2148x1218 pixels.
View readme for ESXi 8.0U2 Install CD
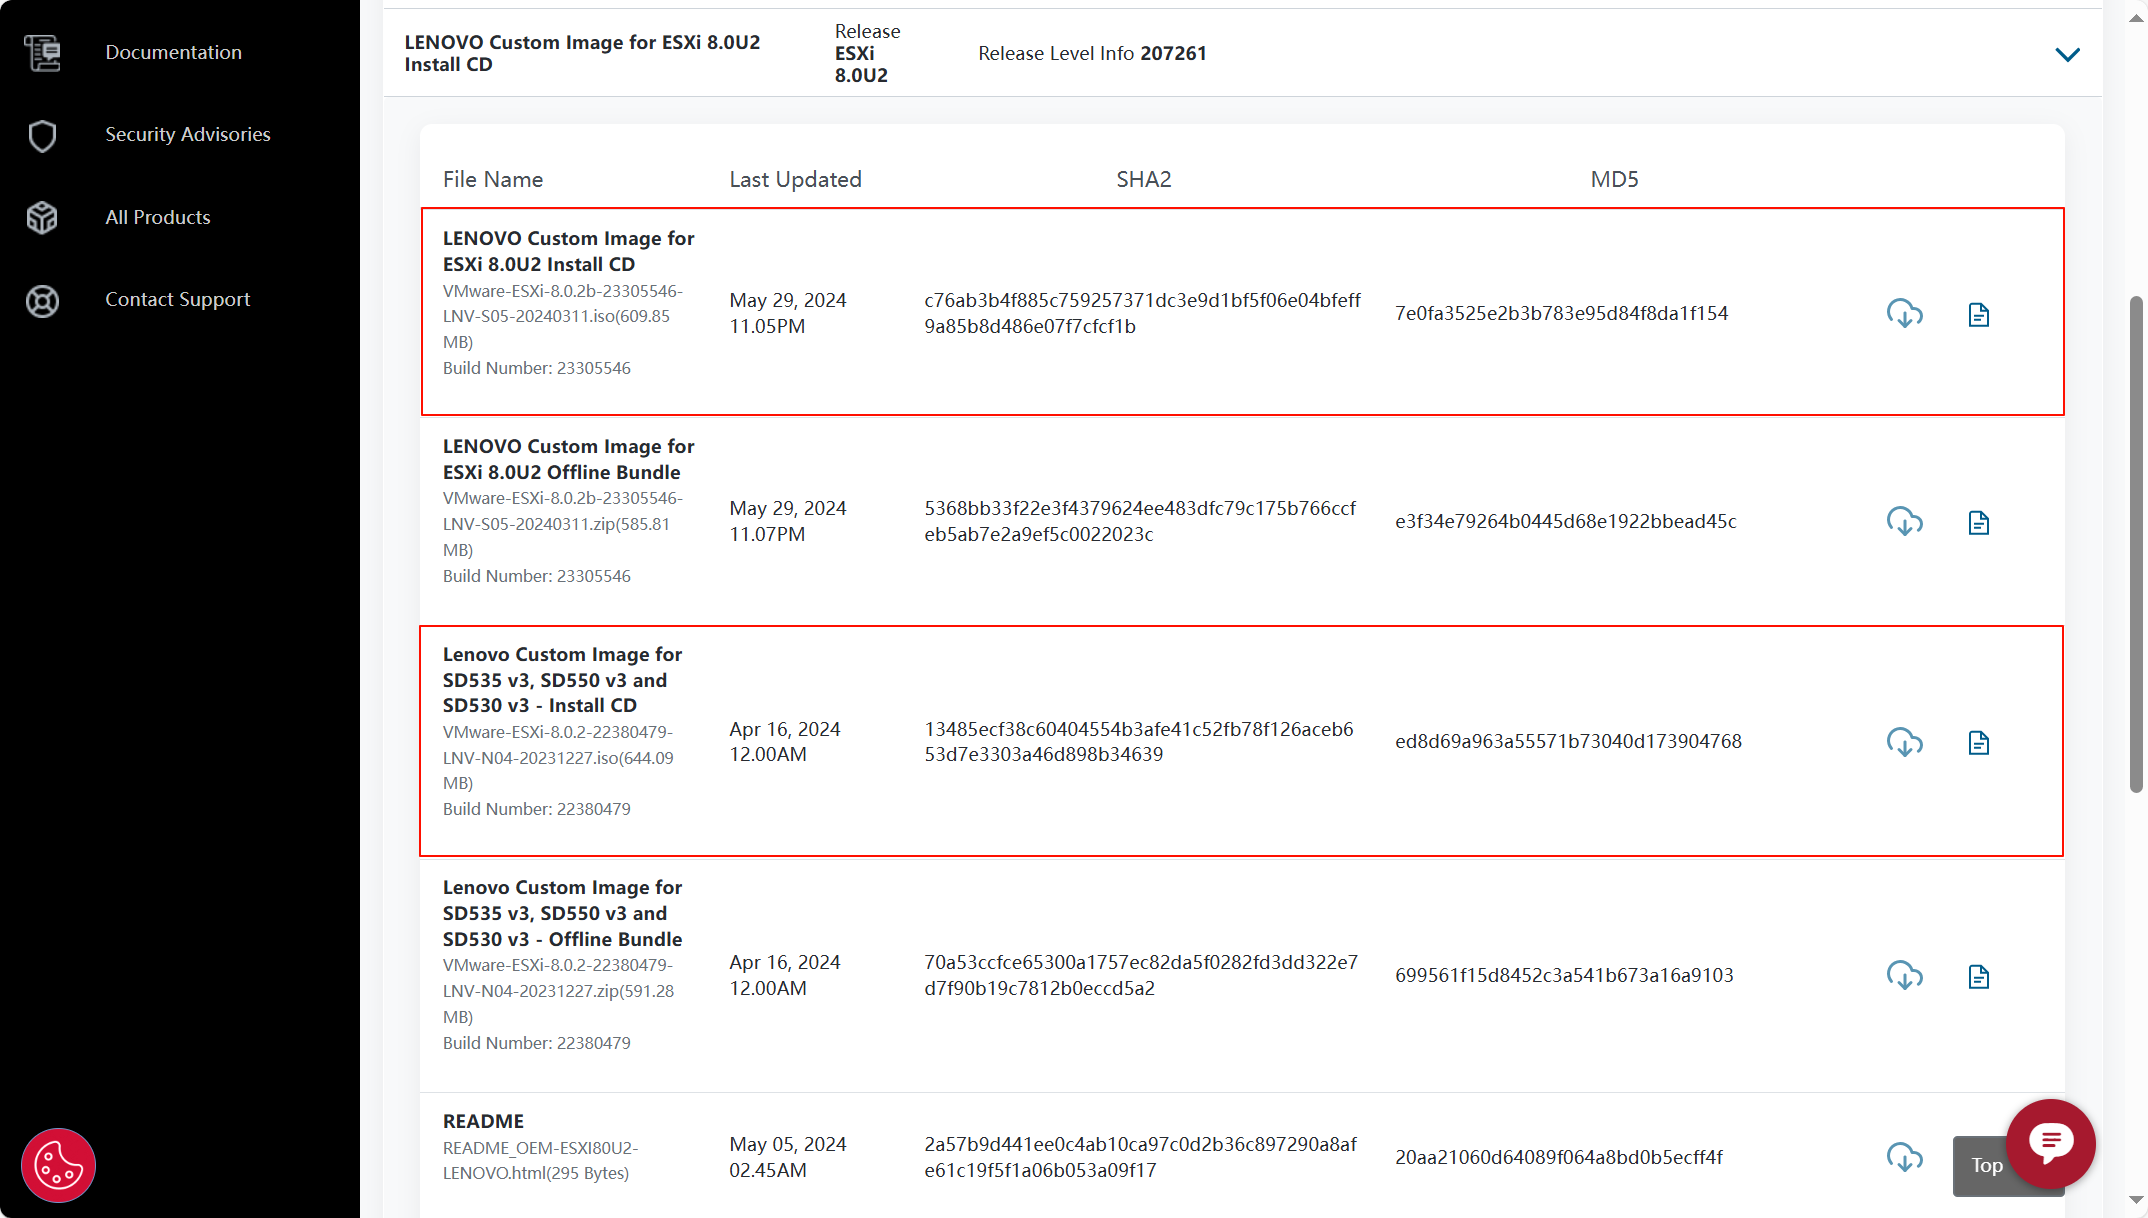coord(1978,315)
